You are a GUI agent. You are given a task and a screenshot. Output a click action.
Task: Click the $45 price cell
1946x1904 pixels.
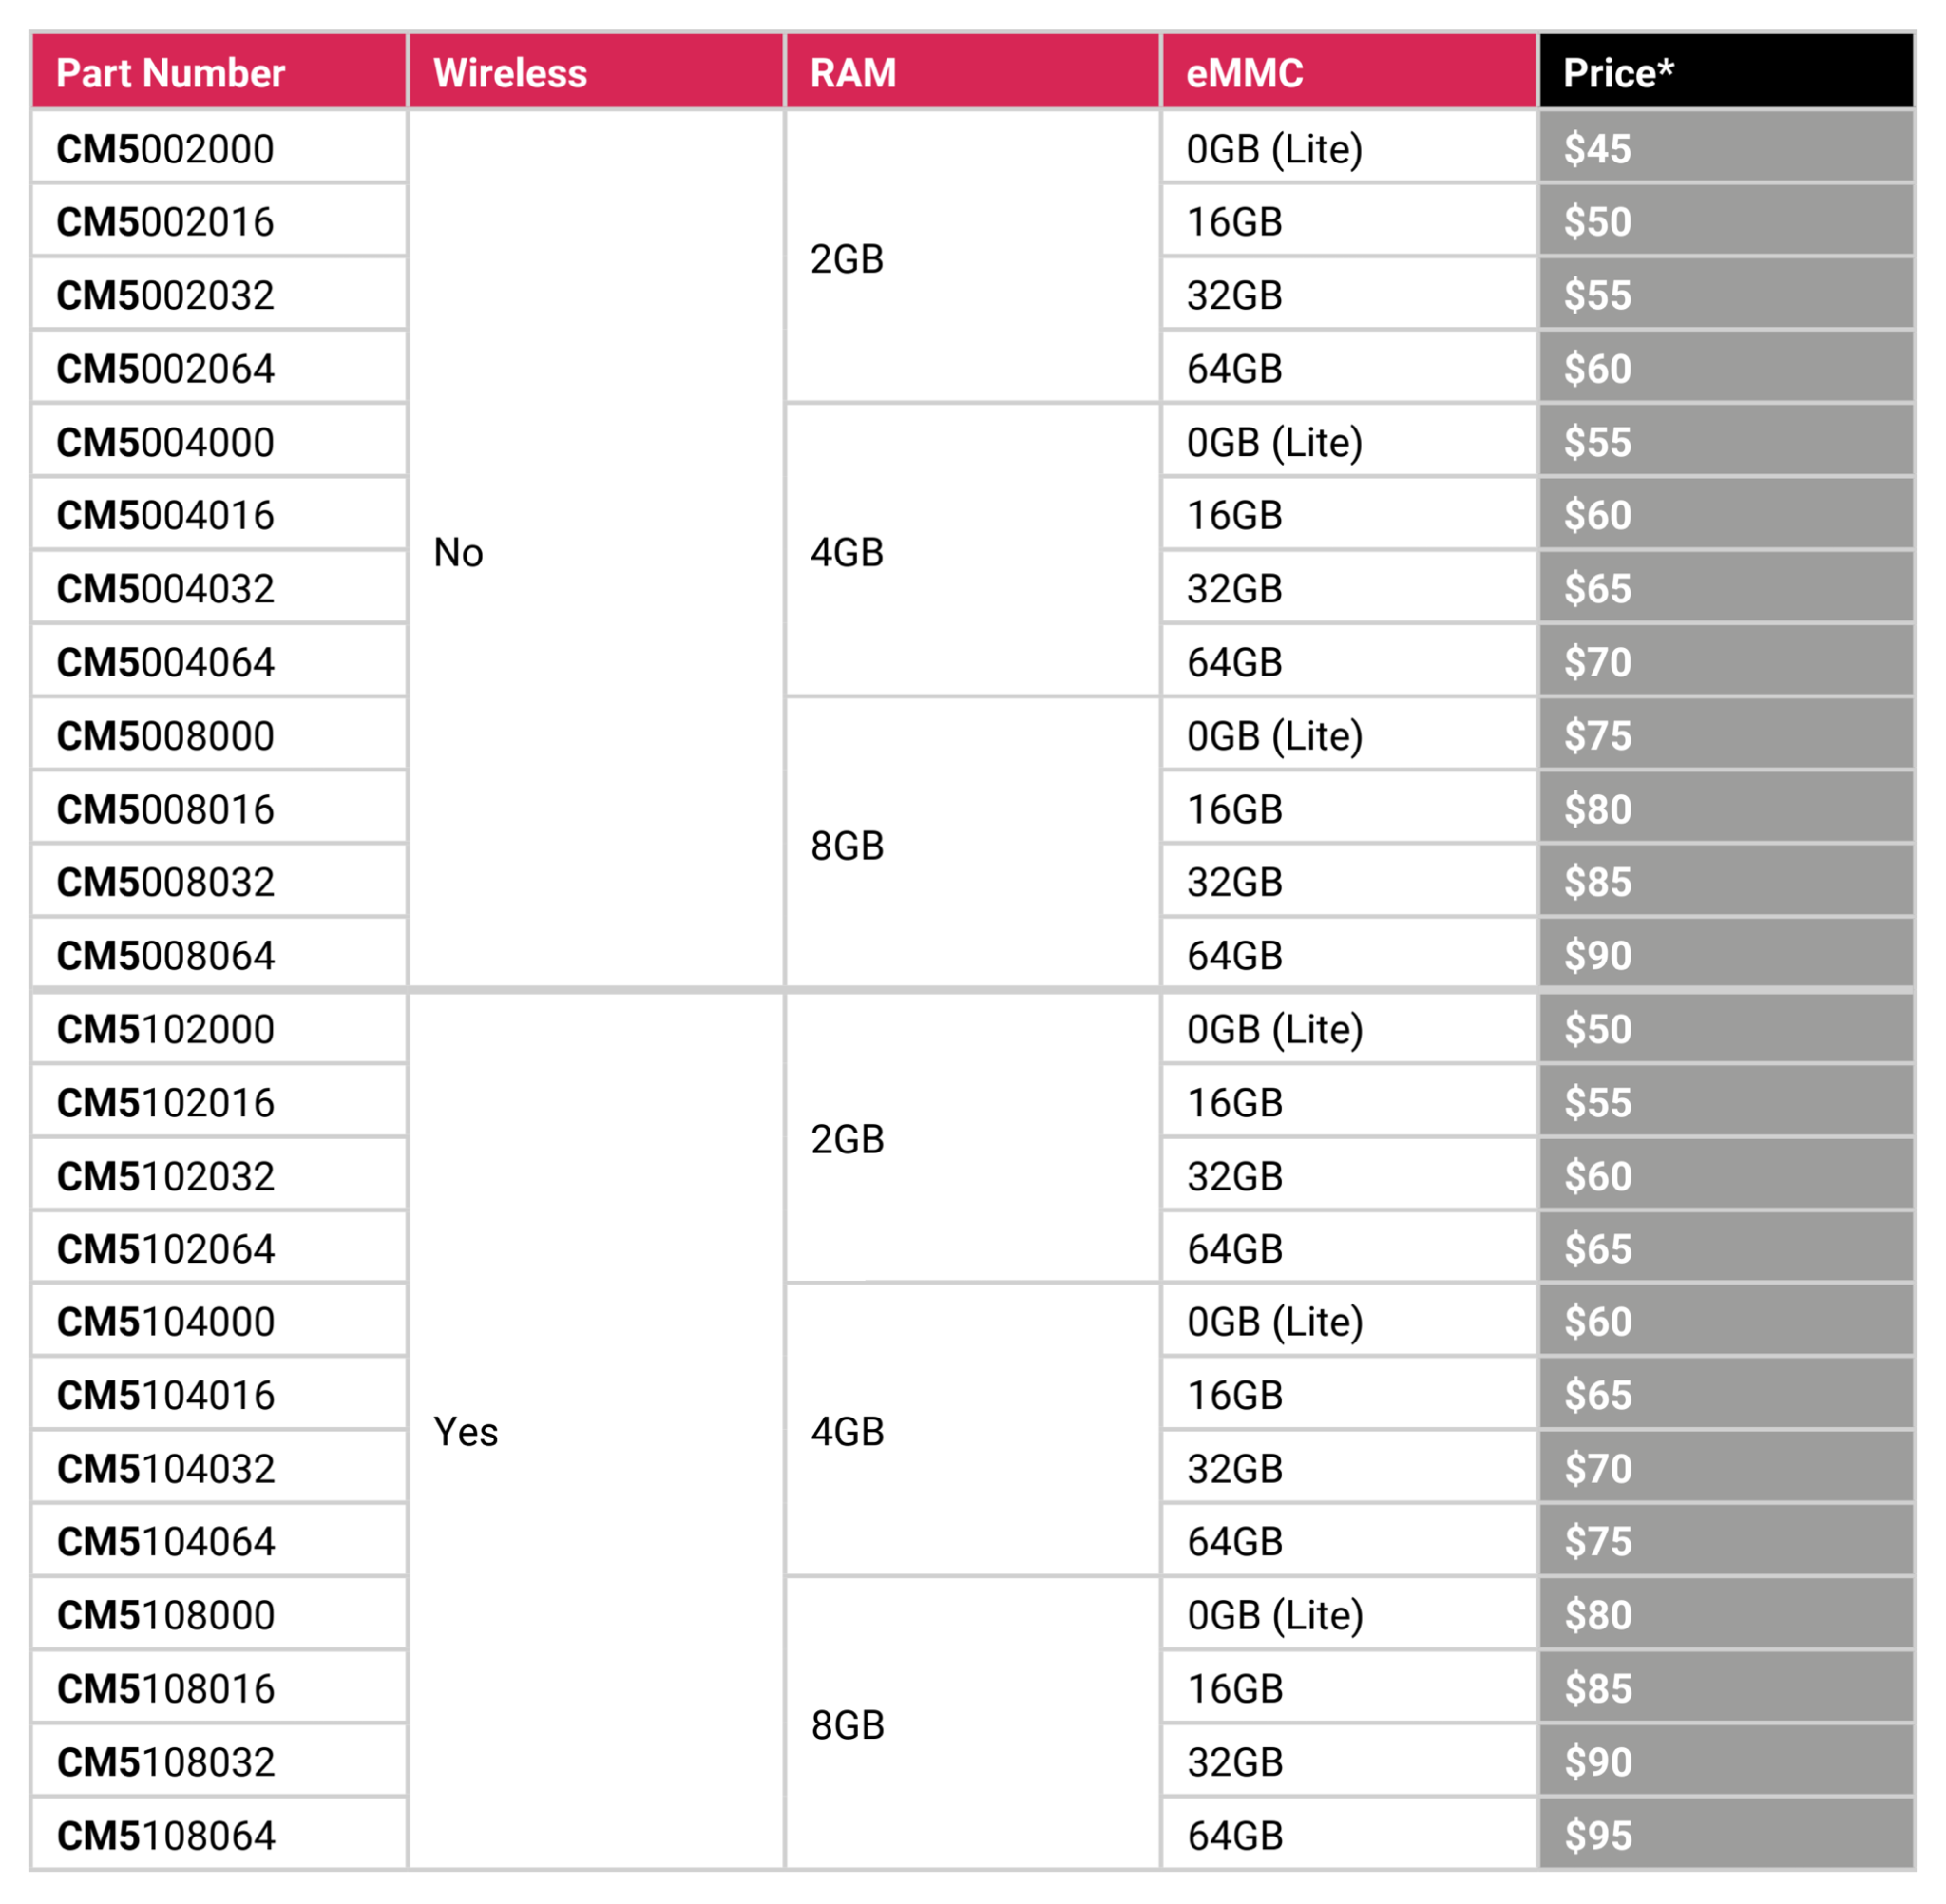[x=1597, y=149]
